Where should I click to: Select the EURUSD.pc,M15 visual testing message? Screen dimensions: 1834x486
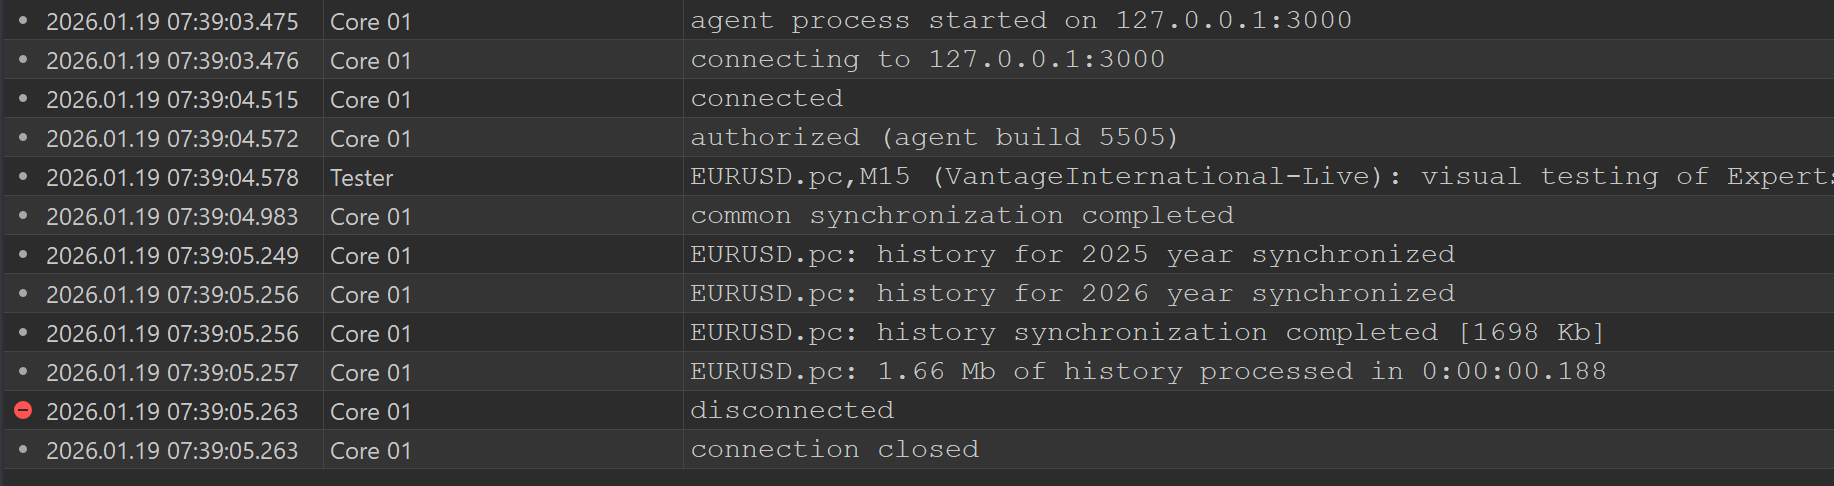tap(1260, 176)
